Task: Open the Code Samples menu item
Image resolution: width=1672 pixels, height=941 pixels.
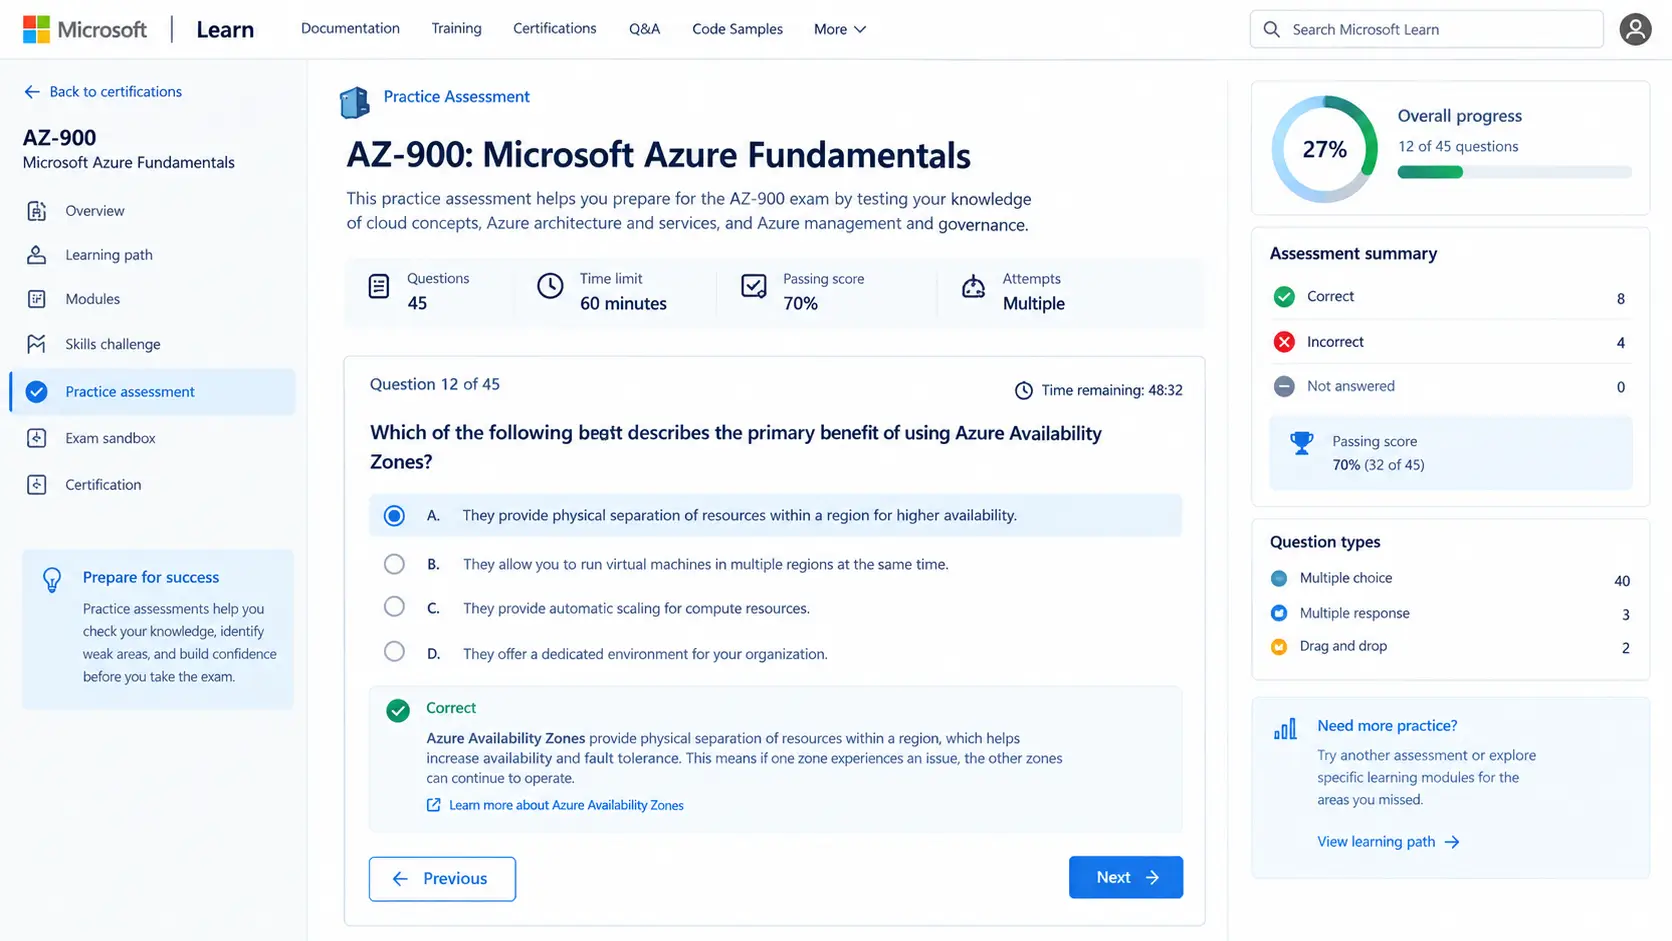Action: (x=737, y=29)
